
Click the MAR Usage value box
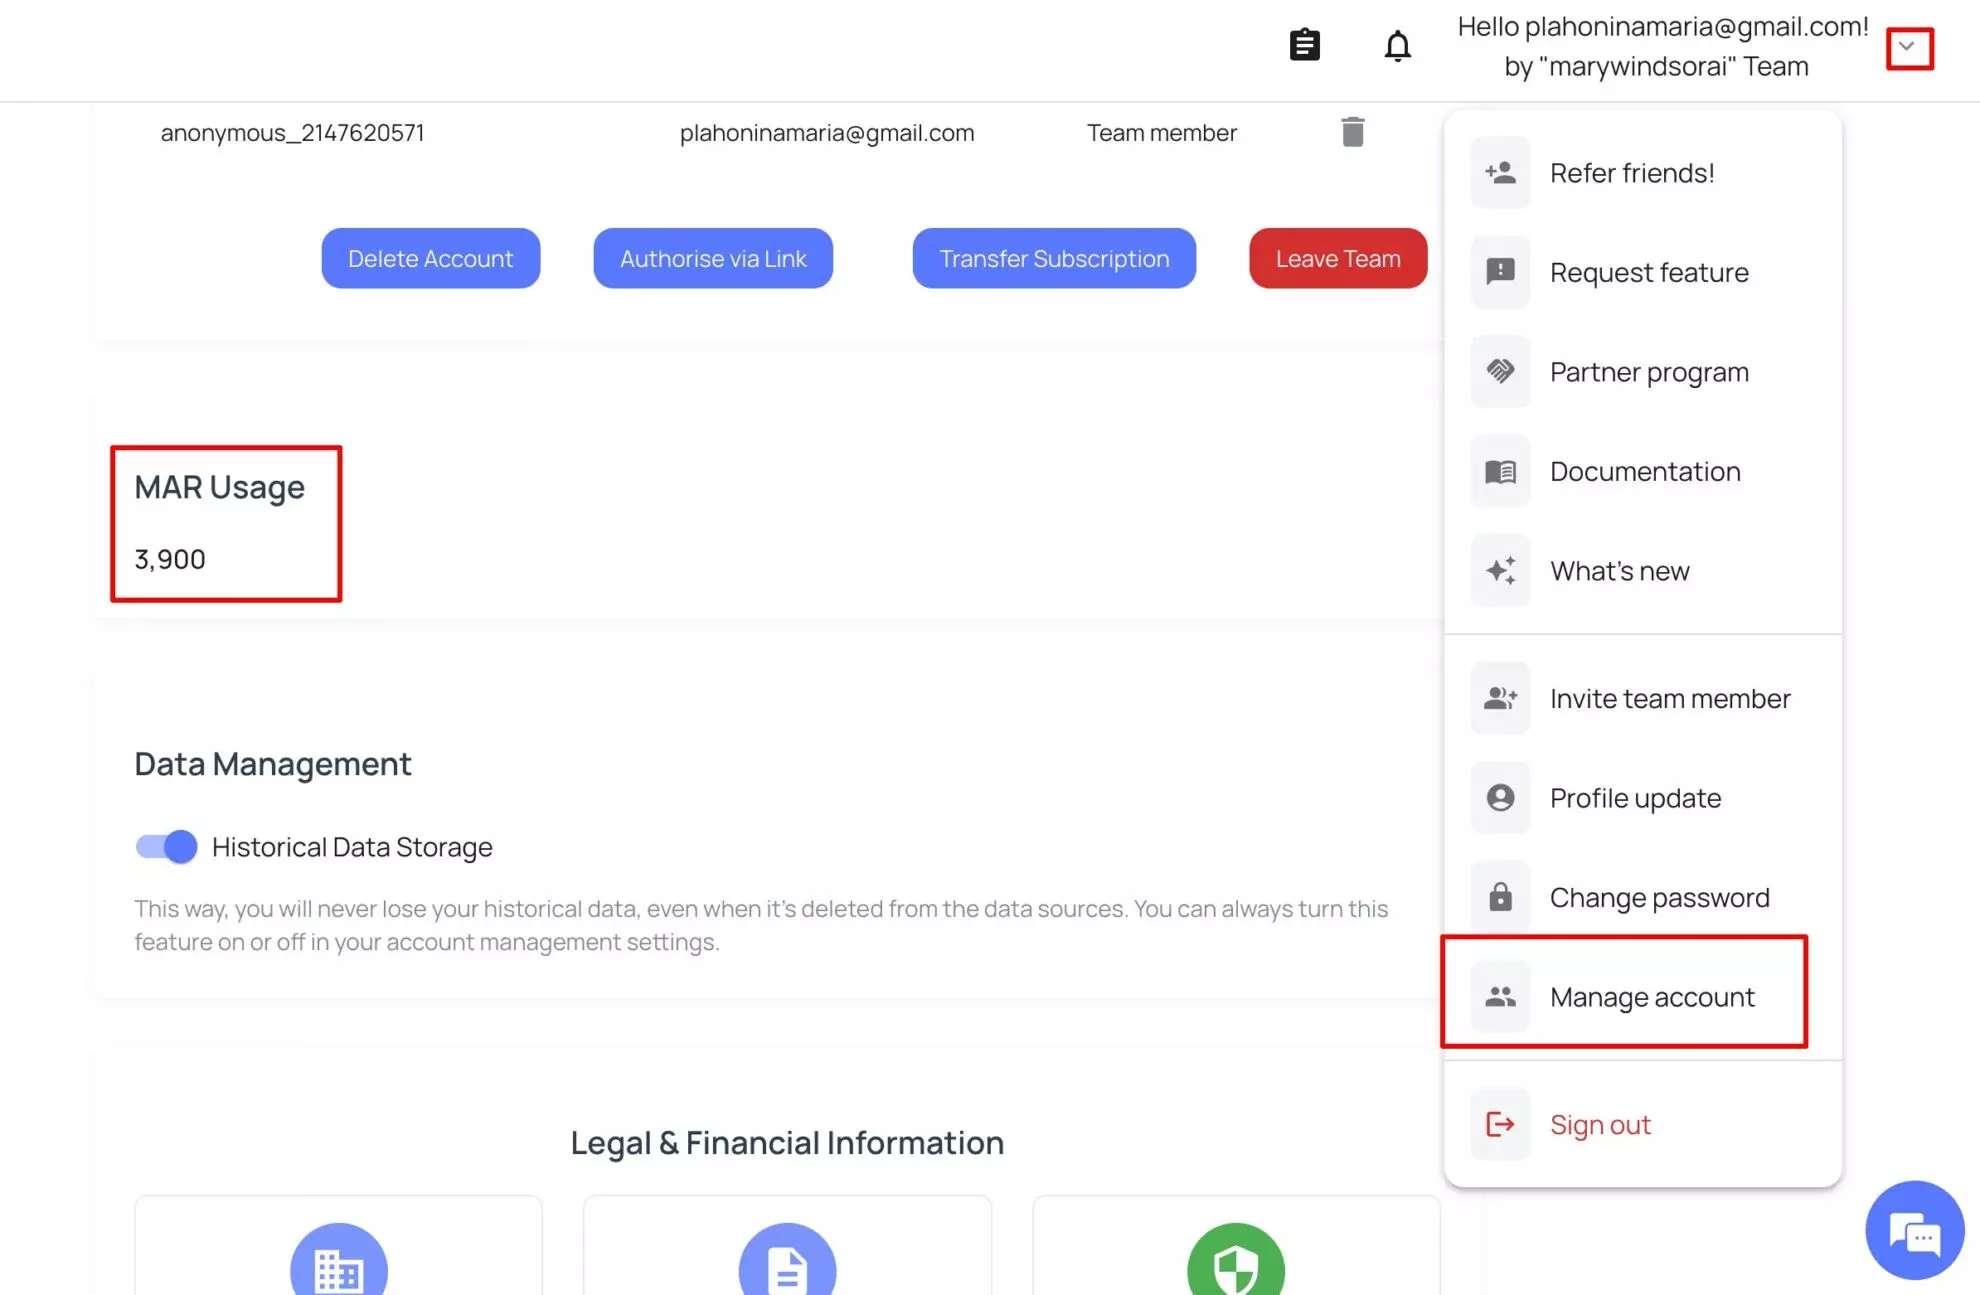tap(226, 523)
